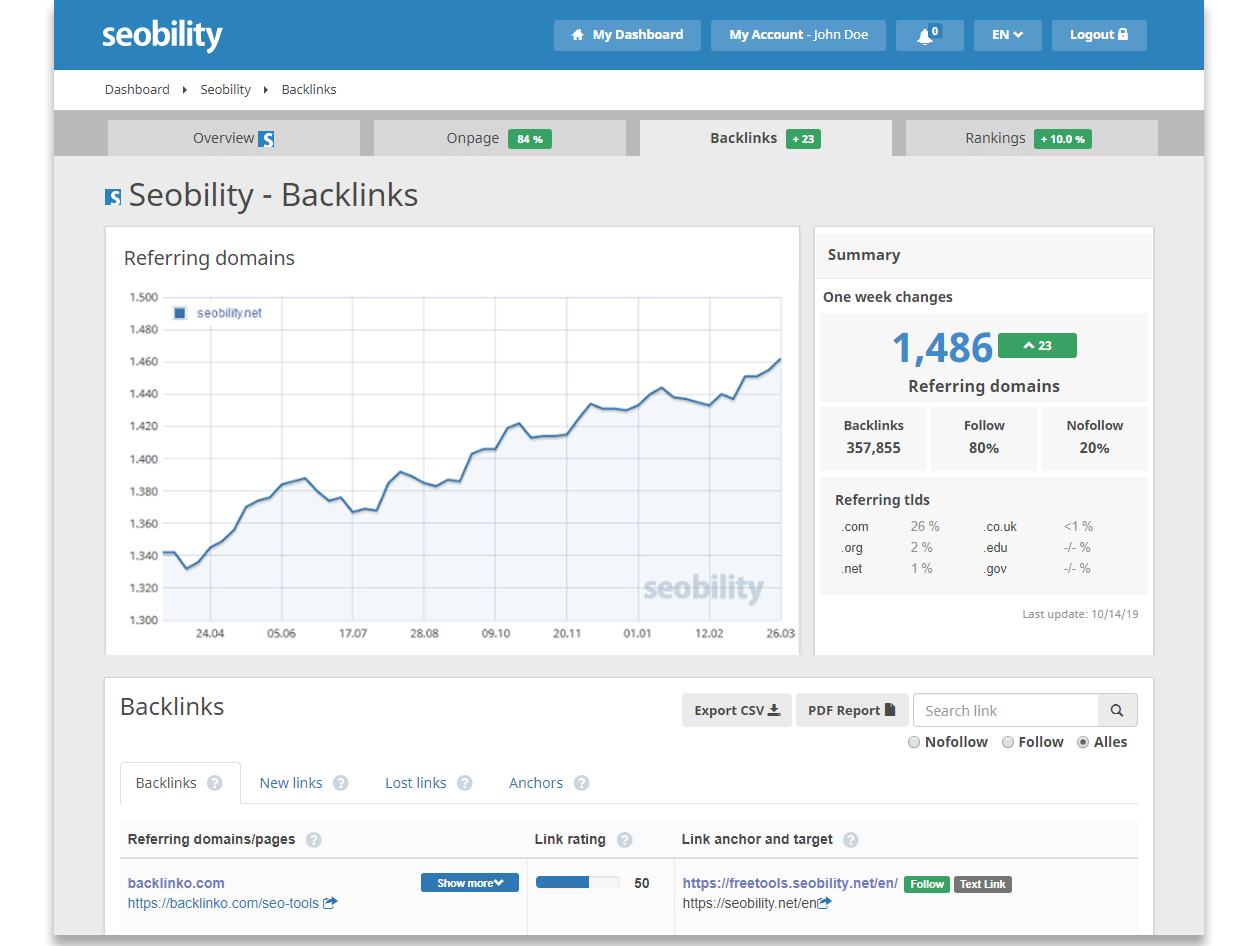Click the .co.uk <1 % tld entry

tap(1038, 526)
